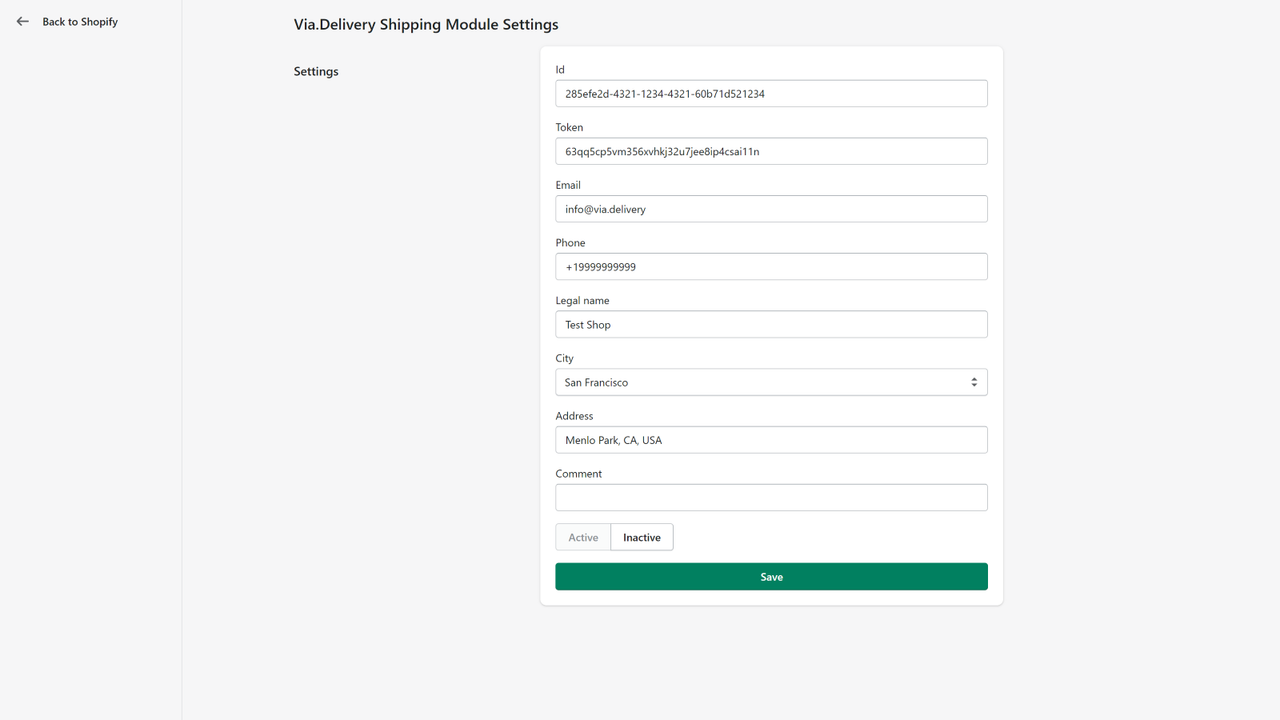1280x720 pixels.
Task: Click the Address label
Action: [x=574, y=416]
